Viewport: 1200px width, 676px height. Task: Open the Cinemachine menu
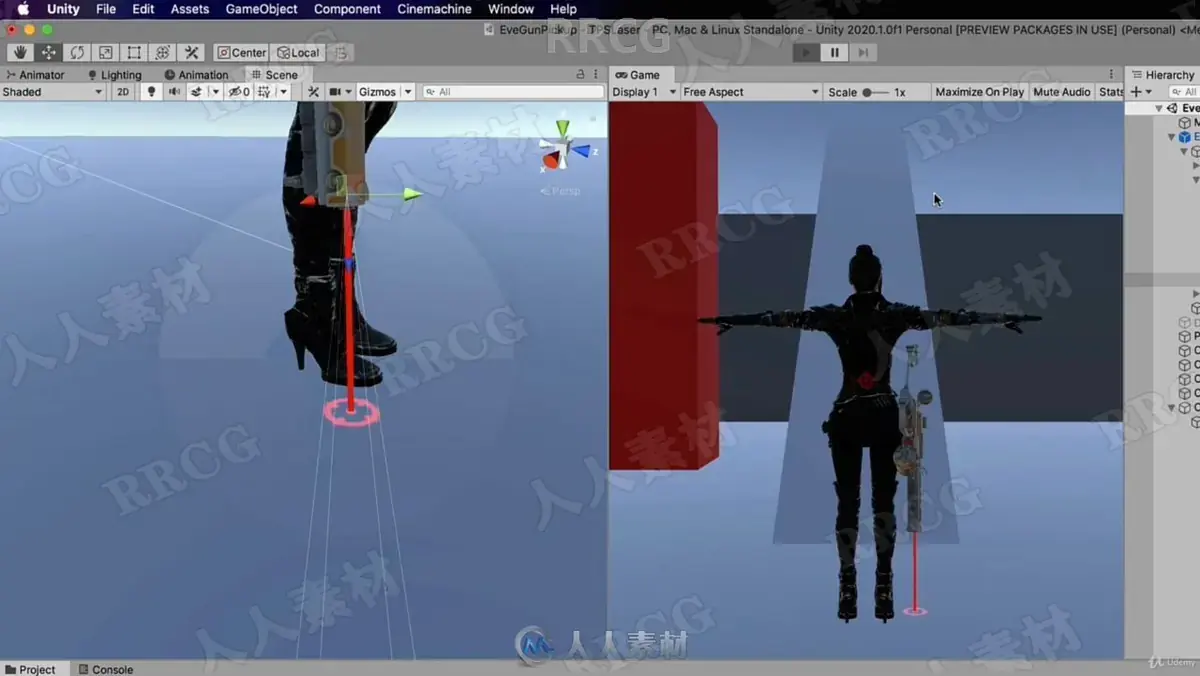coord(434,9)
